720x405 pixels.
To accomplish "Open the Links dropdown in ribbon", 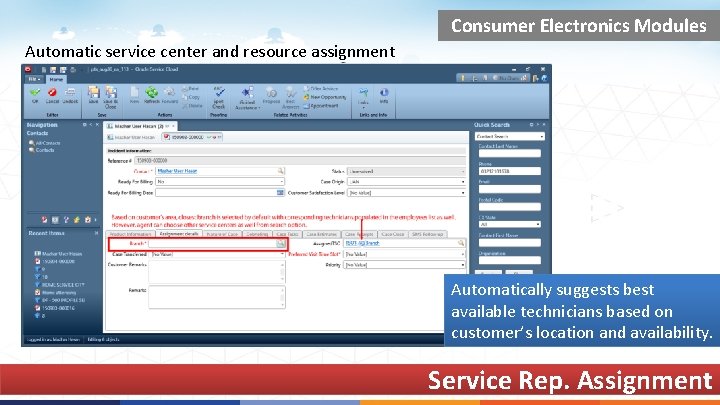I will [363, 98].
